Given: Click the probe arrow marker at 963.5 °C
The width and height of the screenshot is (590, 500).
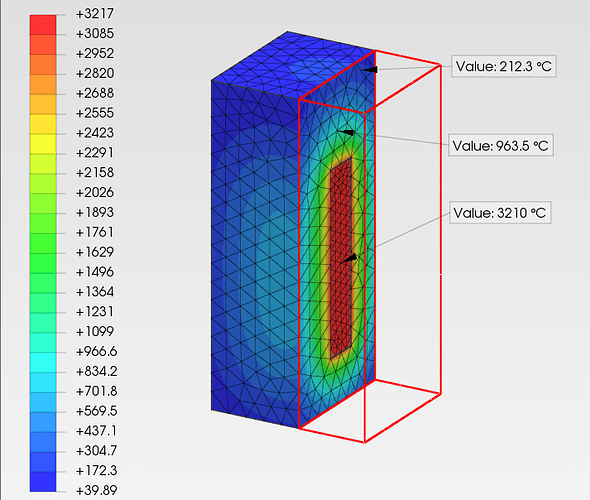Looking at the screenshot, I should pyautogui.click(x=346, y=132).
